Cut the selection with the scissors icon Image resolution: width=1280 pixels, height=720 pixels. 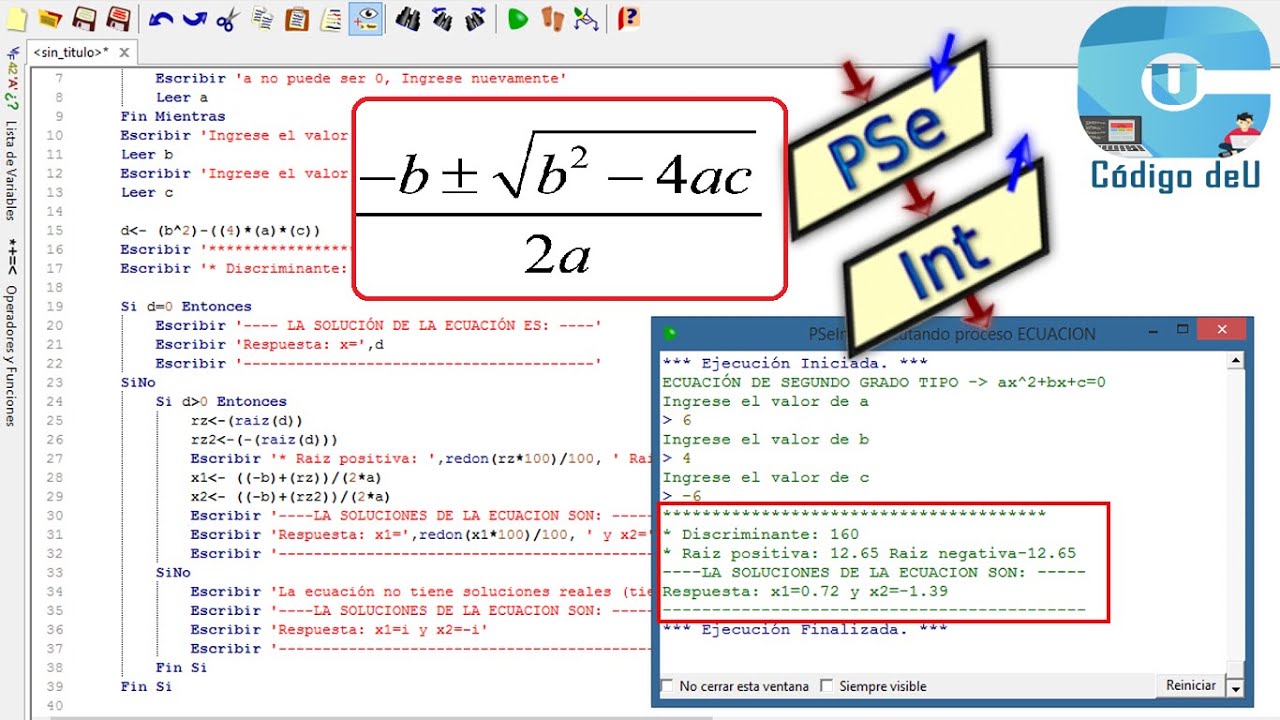pyautogui.click(x=228, y=18)
